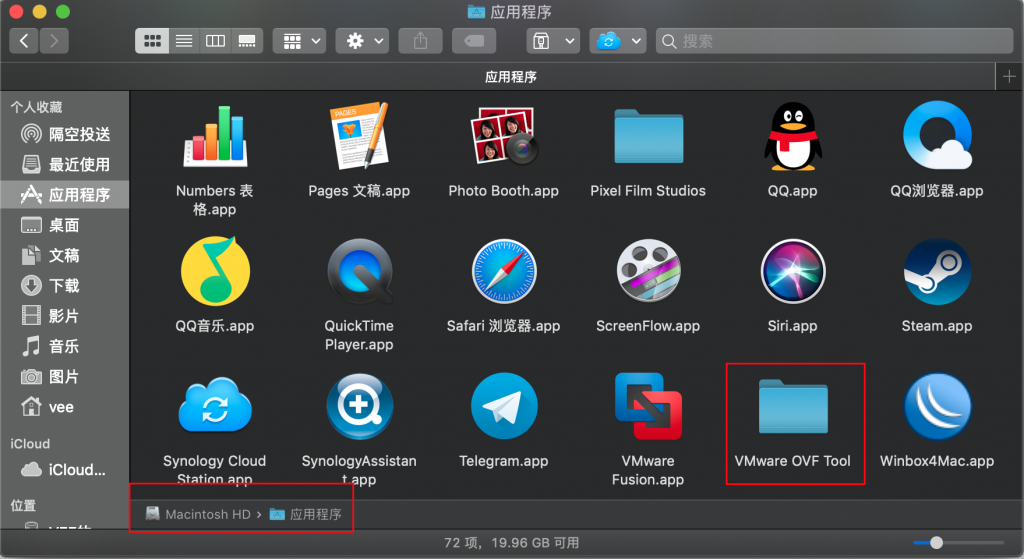Screen dimensions: 1024x559
Task: Switch to list view mode
Action: coord(184,41)
